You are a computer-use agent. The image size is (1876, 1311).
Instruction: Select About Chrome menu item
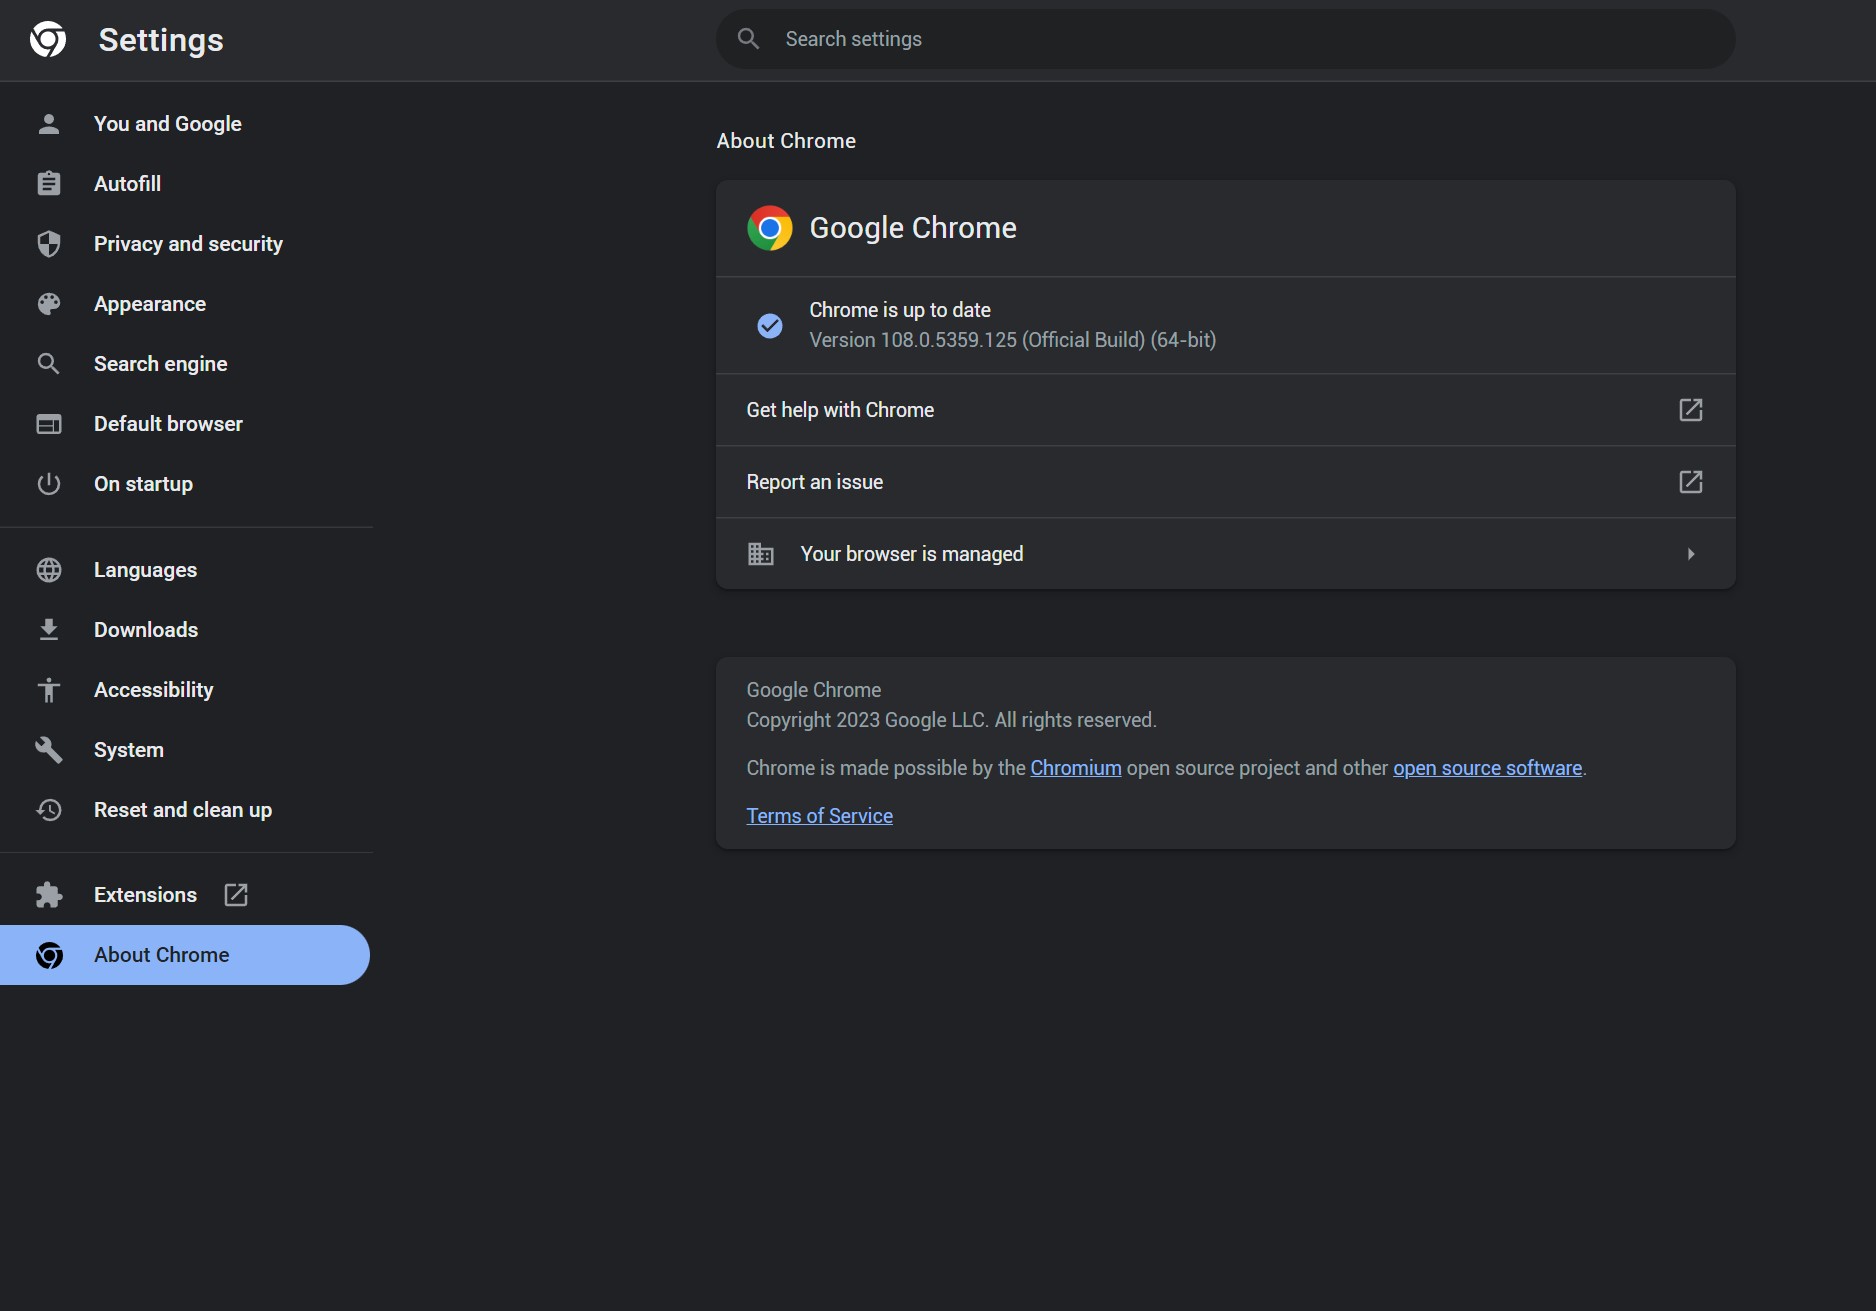(x=185, y=955)
